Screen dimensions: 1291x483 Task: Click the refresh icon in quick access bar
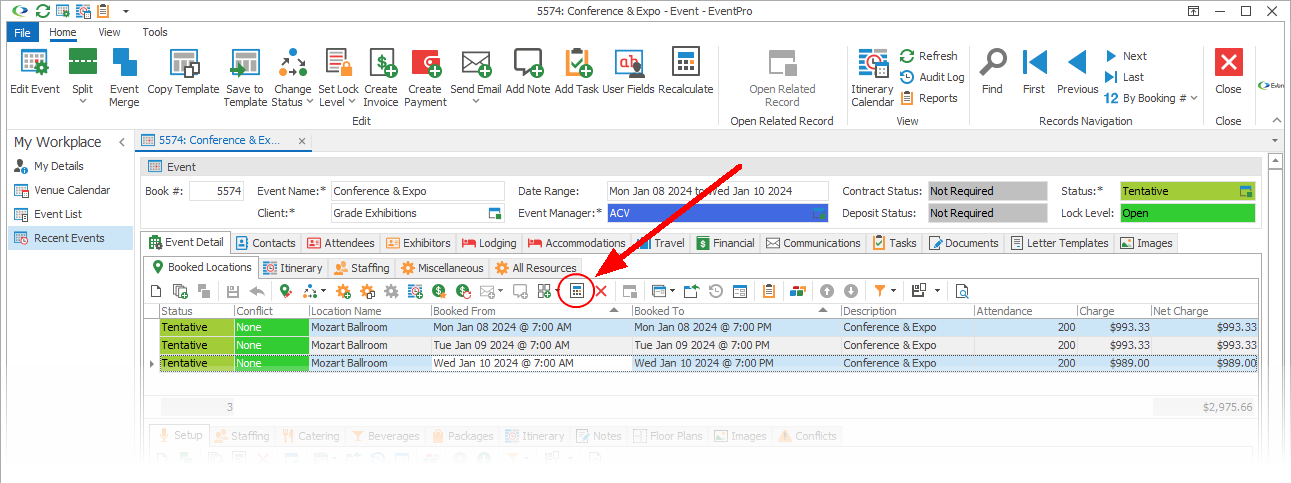(x=42, y=12)
